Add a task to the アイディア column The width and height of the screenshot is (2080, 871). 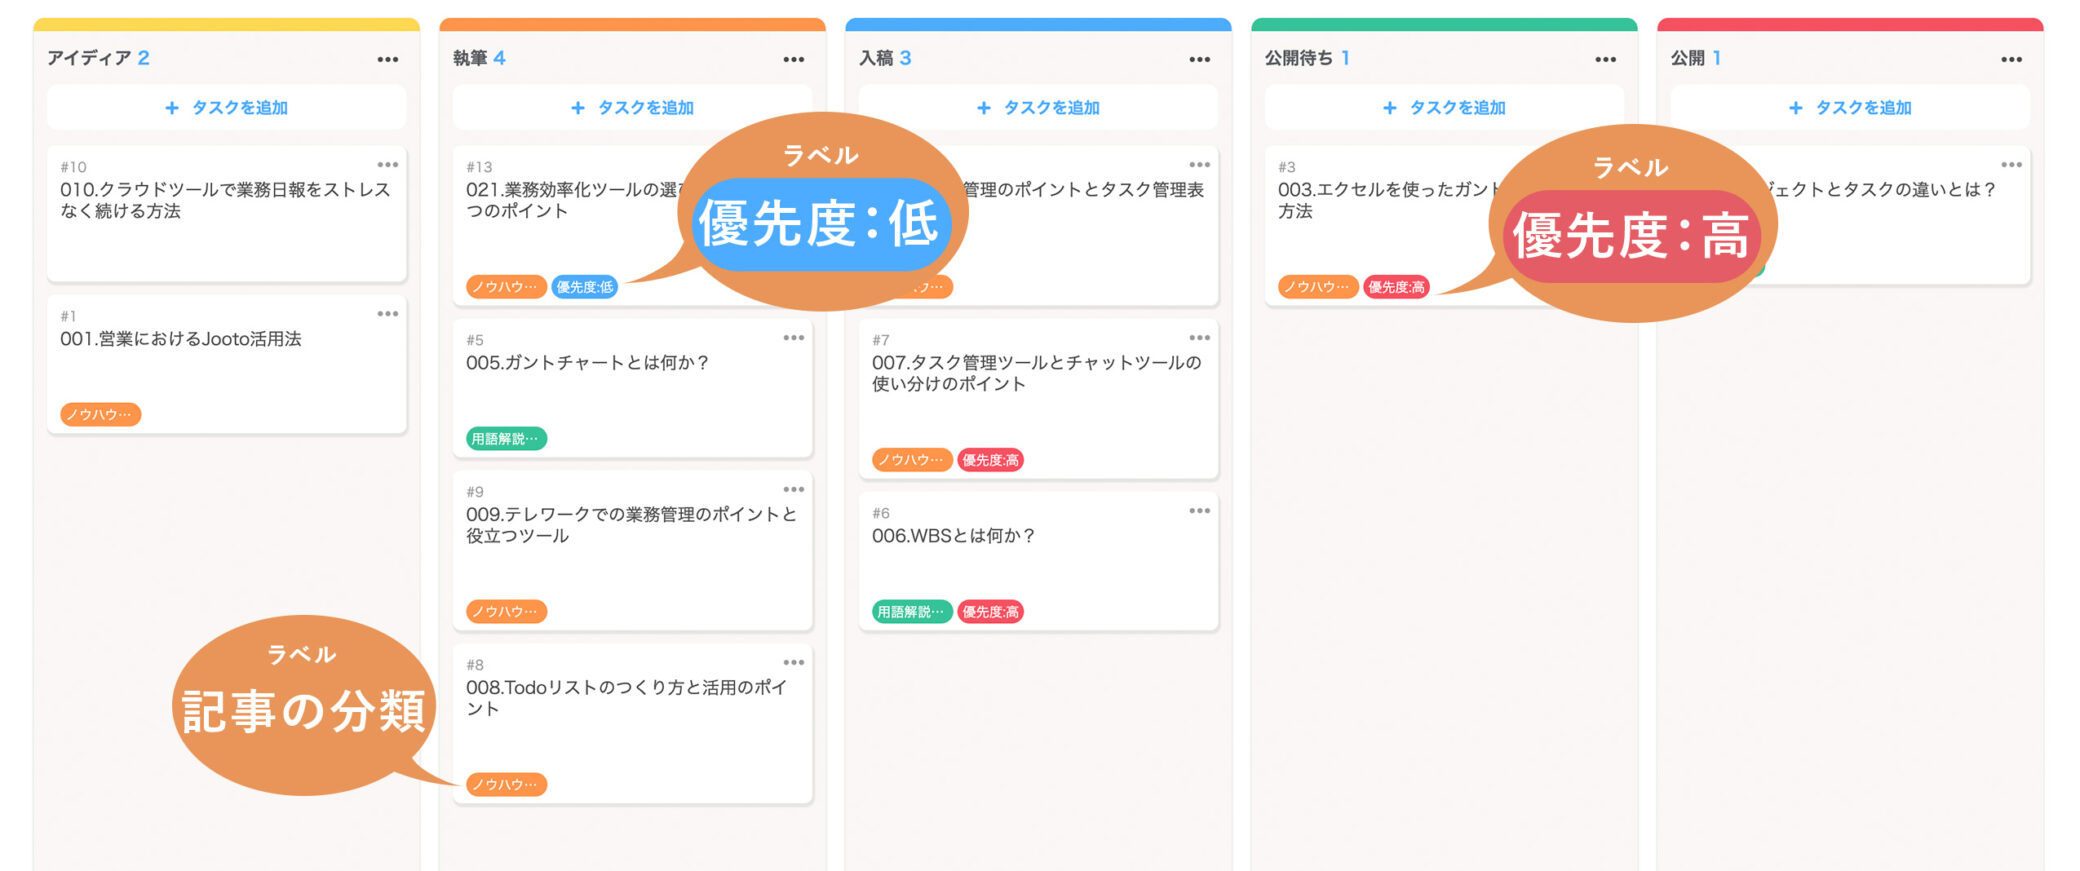pyautogui.click(x=227, y=107)
